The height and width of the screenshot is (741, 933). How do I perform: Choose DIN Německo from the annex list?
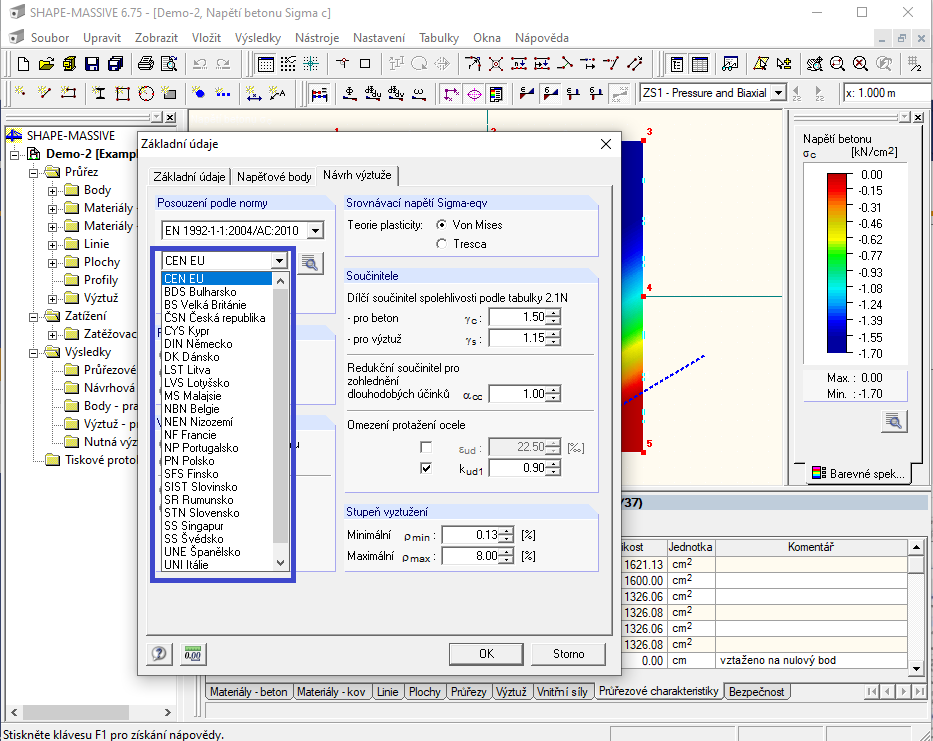point(198,344)
